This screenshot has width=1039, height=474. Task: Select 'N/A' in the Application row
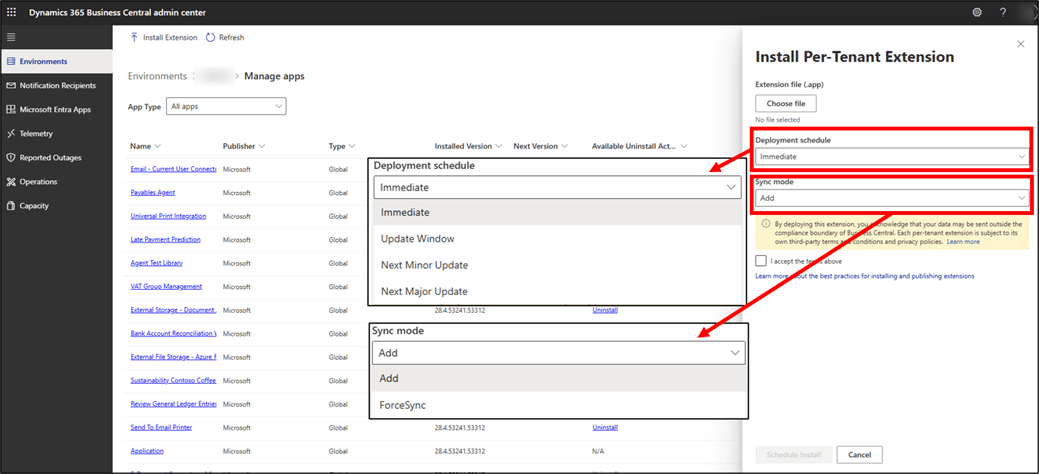pos(598,451)
